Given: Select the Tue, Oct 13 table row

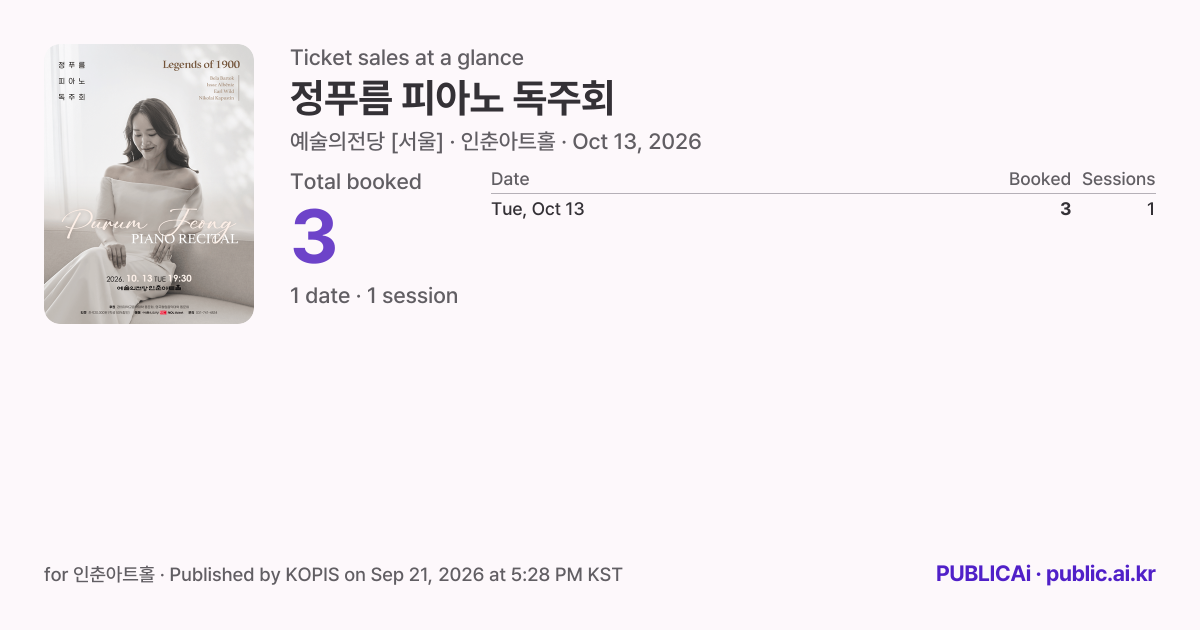Looking at the screenshot, I should click(x=823, y=209).
